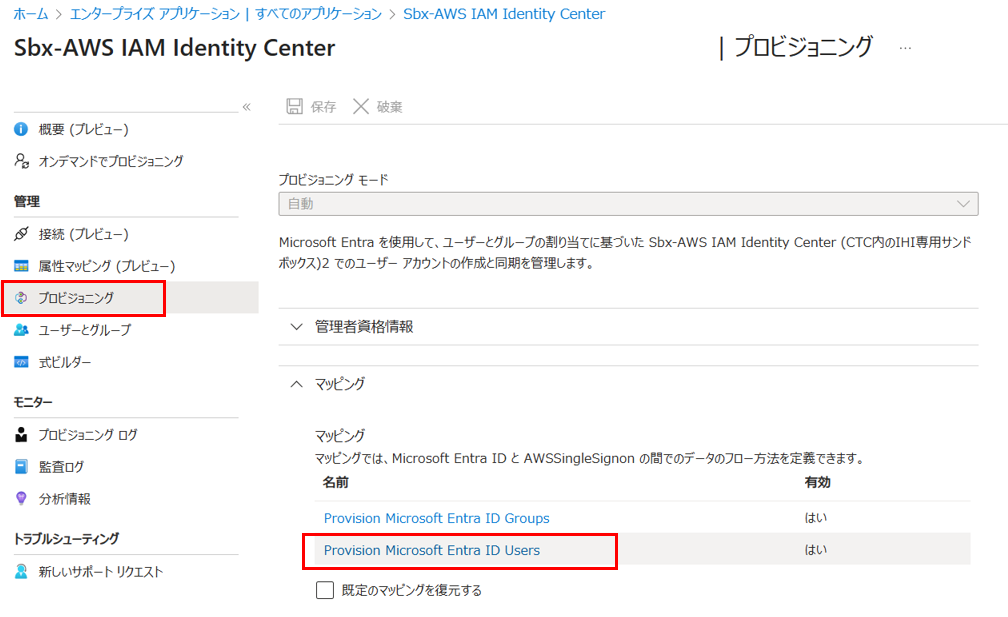The image size is (1008, 617).
Task: Open 監査ログ in the monitor menu
Action: click(61, 467)
